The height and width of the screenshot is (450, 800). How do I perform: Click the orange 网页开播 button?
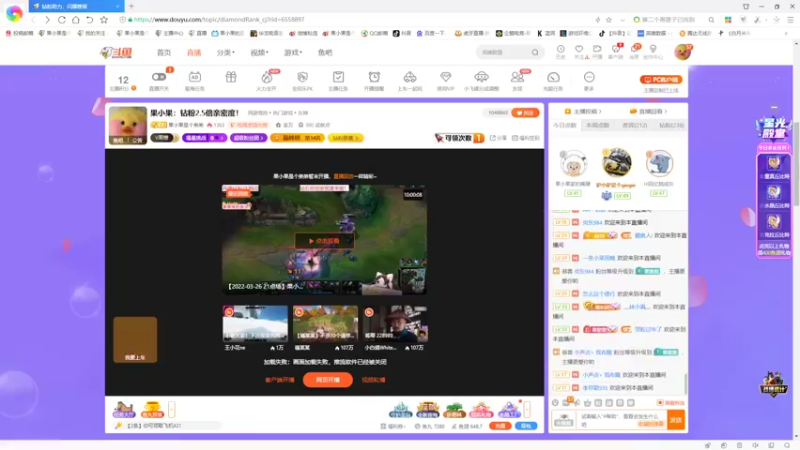(x=328, y=380)
